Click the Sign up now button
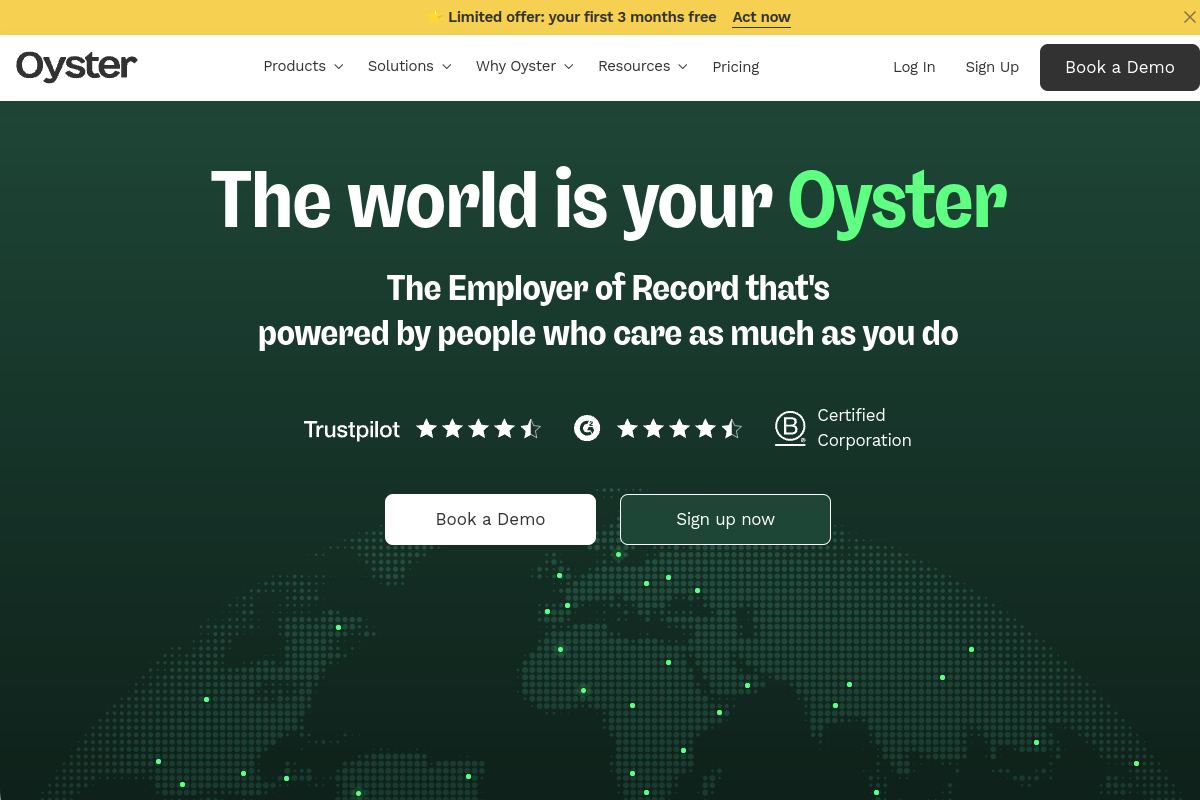The image size is (1200, 800). click(725, 519)
